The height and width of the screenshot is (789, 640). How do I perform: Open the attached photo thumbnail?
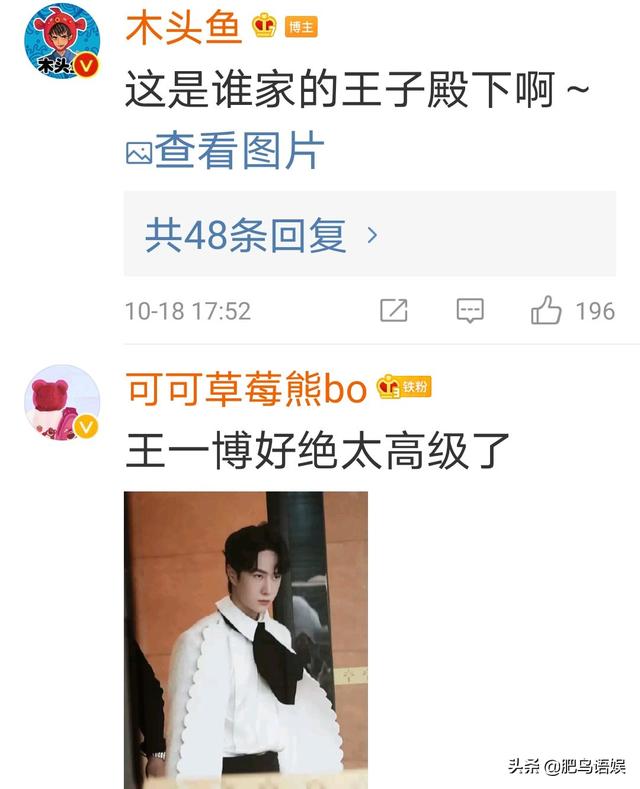point(246,640)
